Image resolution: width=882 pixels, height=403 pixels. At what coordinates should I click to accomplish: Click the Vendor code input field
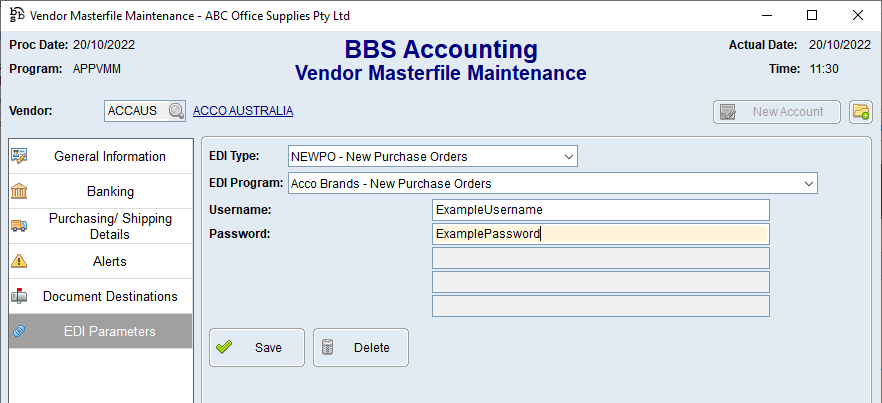tap(134, 111)
